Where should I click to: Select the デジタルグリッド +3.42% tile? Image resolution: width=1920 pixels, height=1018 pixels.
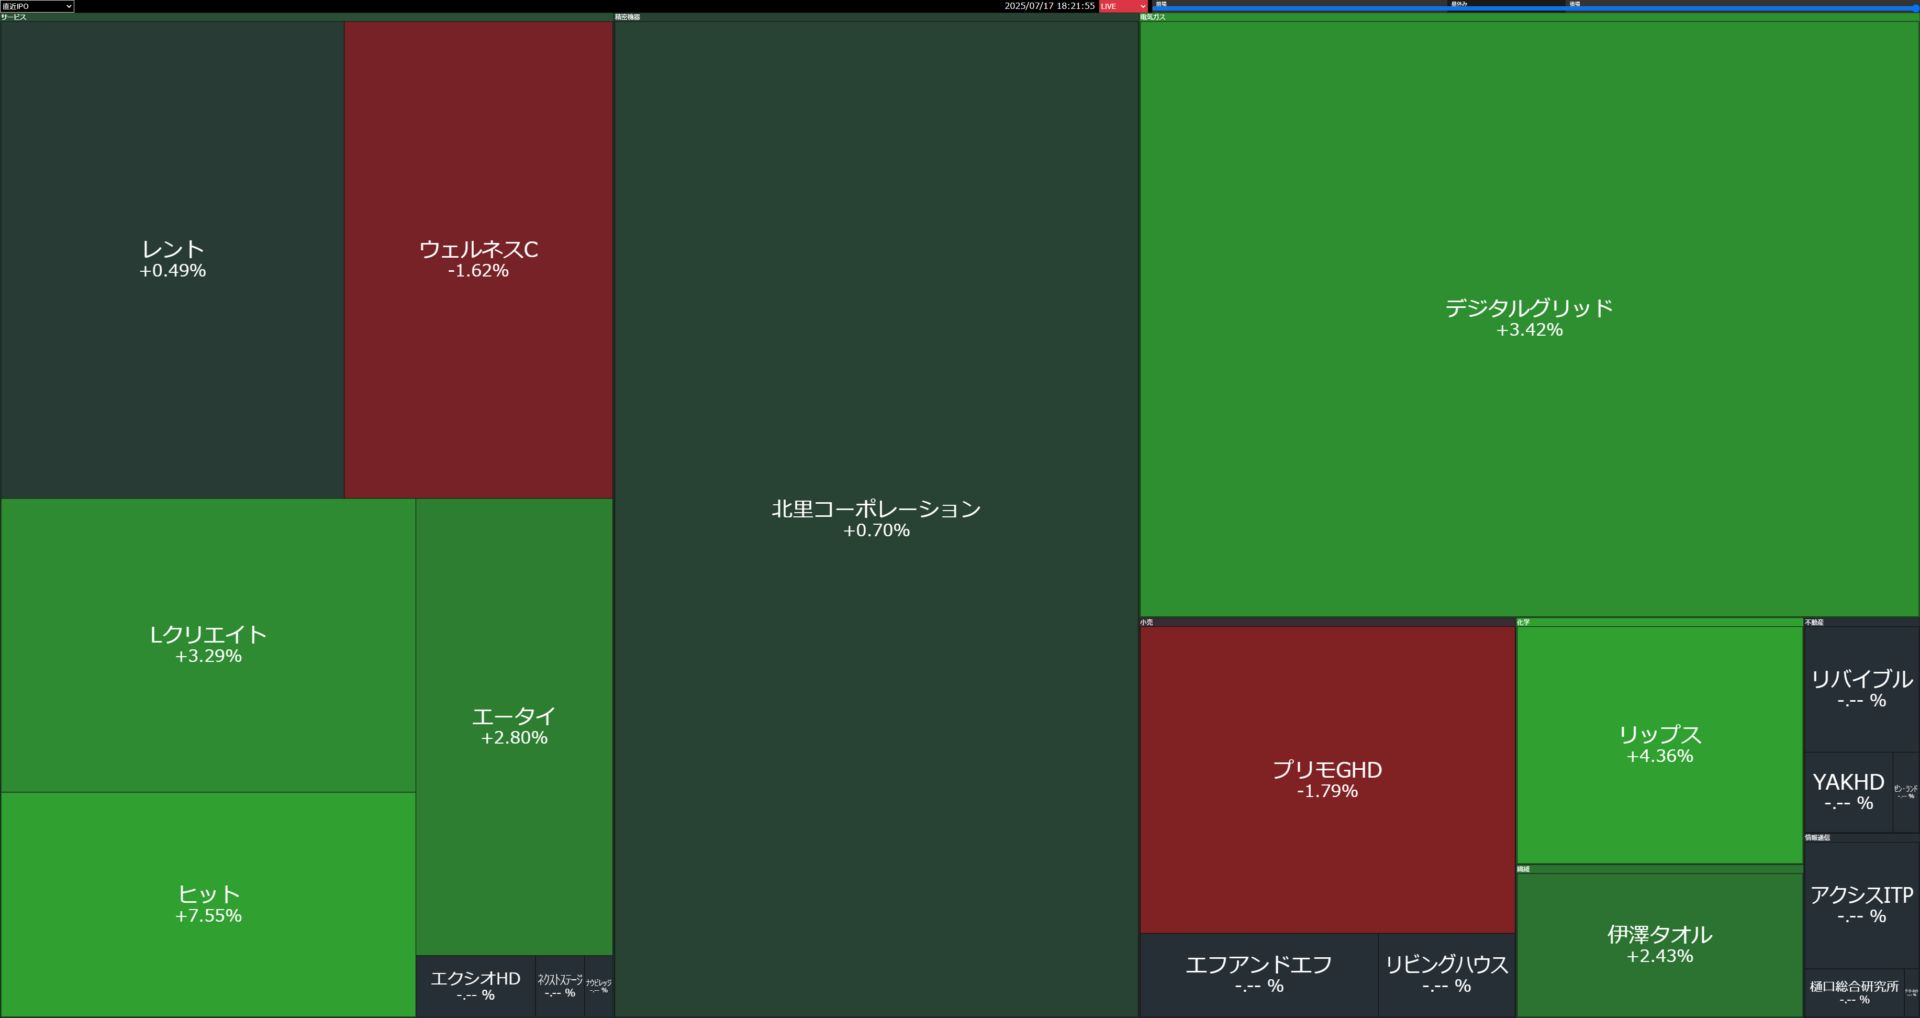[1529, 319]
